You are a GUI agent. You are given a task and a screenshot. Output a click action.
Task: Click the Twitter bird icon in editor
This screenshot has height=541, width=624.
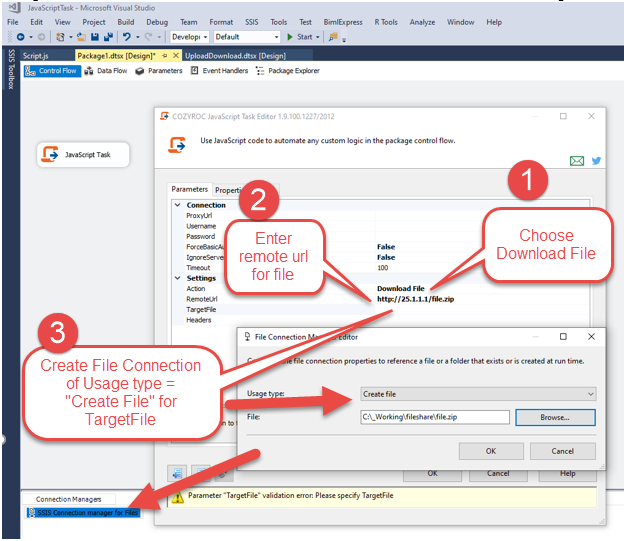point(596,161)
